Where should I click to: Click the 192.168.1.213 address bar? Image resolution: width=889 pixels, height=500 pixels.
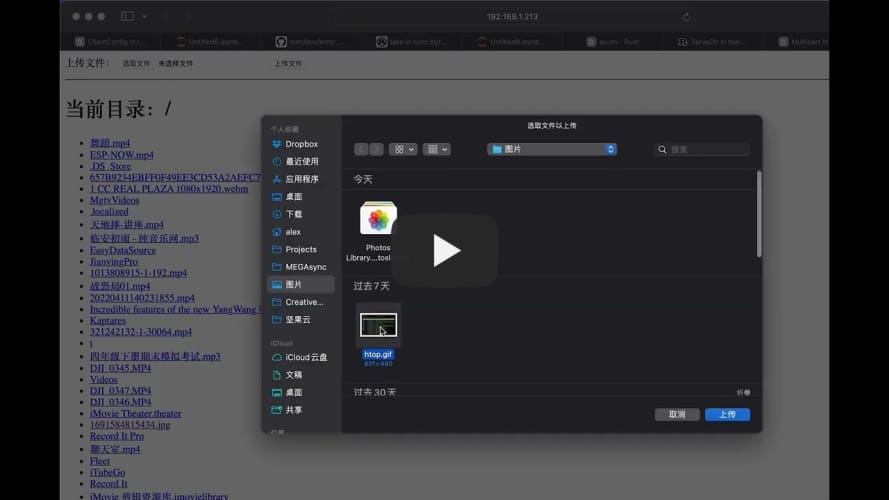tap(513, 17)
